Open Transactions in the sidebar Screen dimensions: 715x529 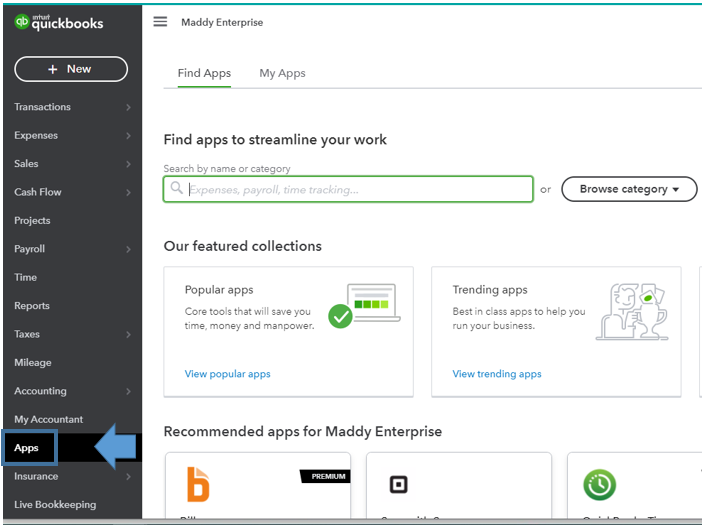42,107
